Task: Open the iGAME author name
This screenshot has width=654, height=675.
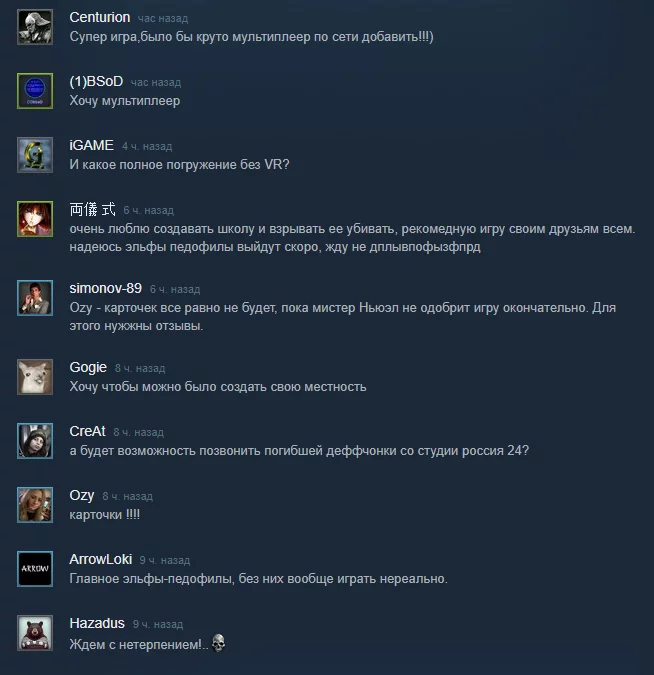Action: pyautogui.click(x=92, y=145)
